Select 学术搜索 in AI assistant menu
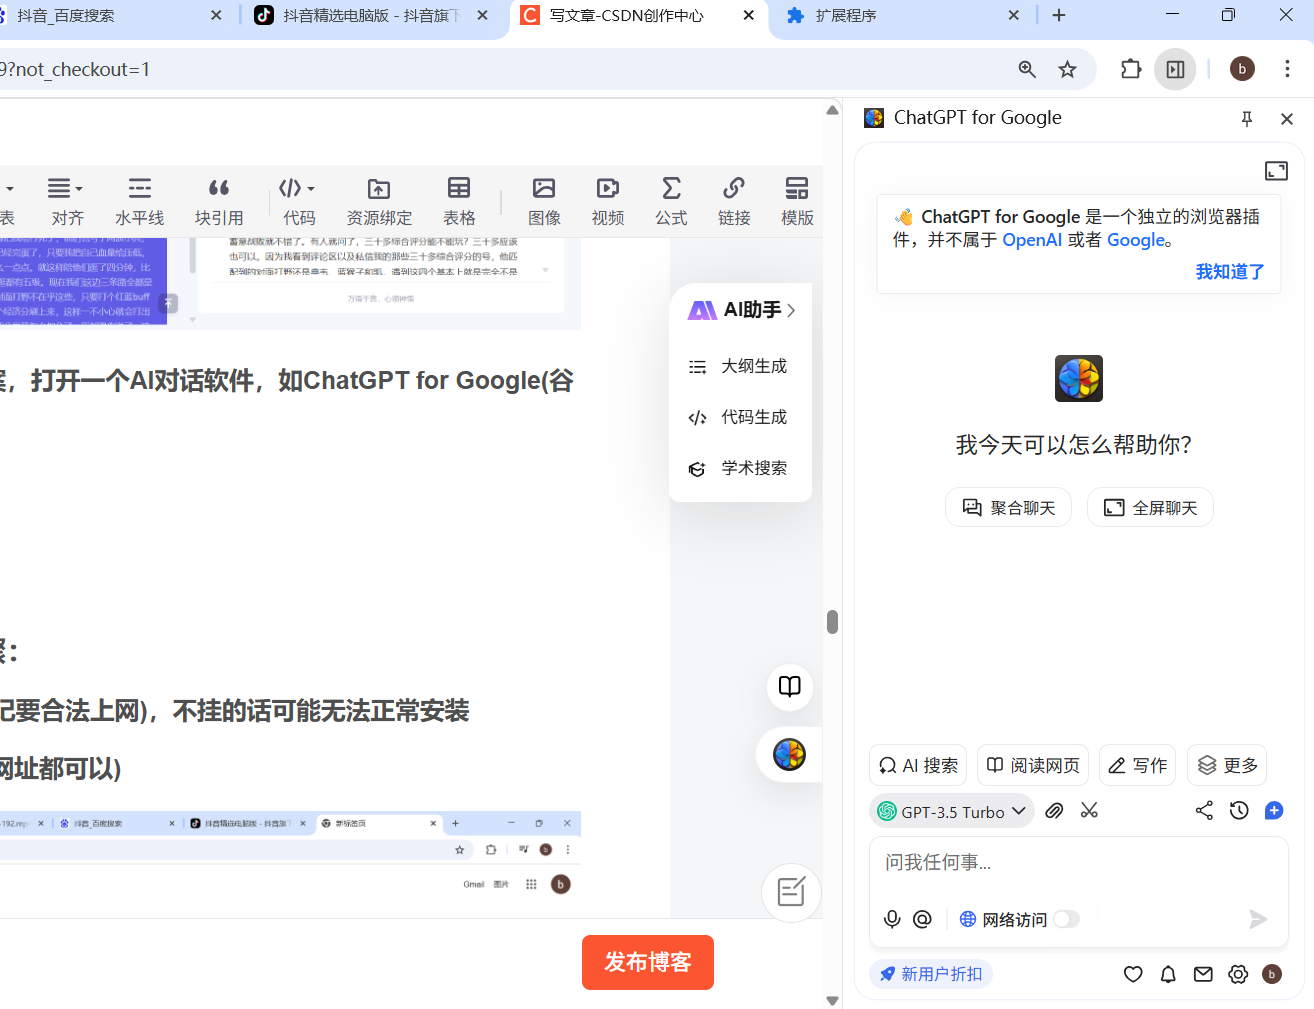The width and height of the screenshot is (1314, 1009). [740, 468]
